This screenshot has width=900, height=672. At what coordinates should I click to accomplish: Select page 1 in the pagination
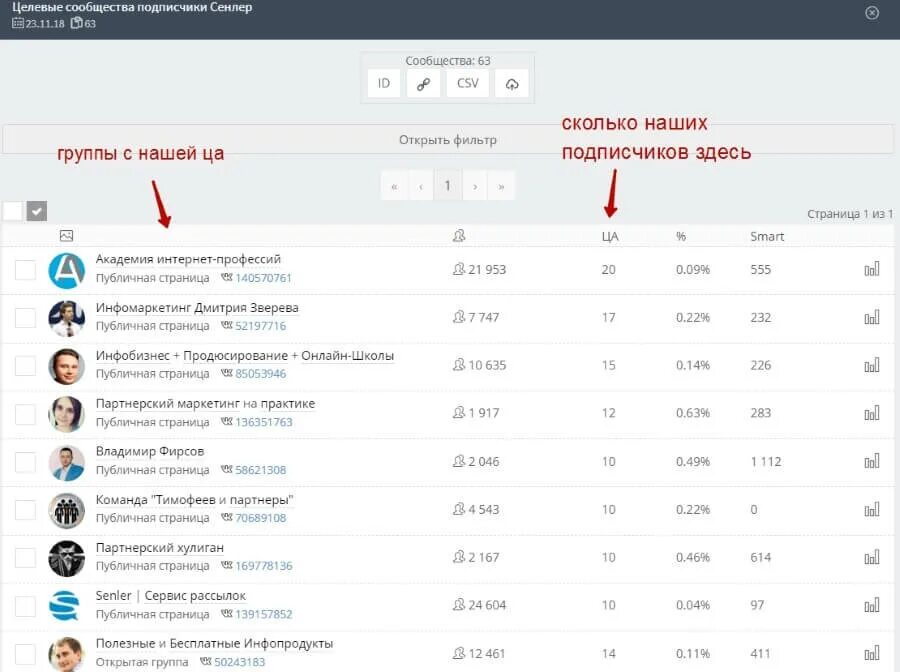click(x=448, y=186)
